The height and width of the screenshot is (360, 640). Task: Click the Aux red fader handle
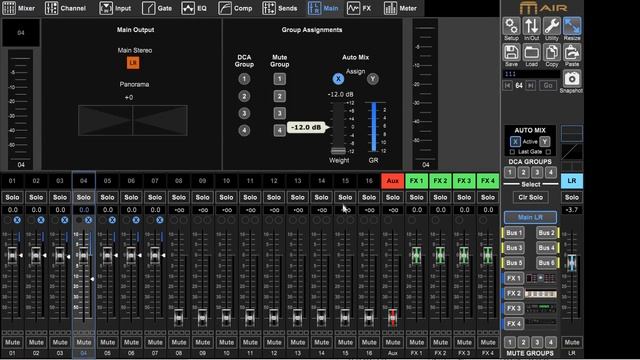pyautogui.click(x=392, y=317)
